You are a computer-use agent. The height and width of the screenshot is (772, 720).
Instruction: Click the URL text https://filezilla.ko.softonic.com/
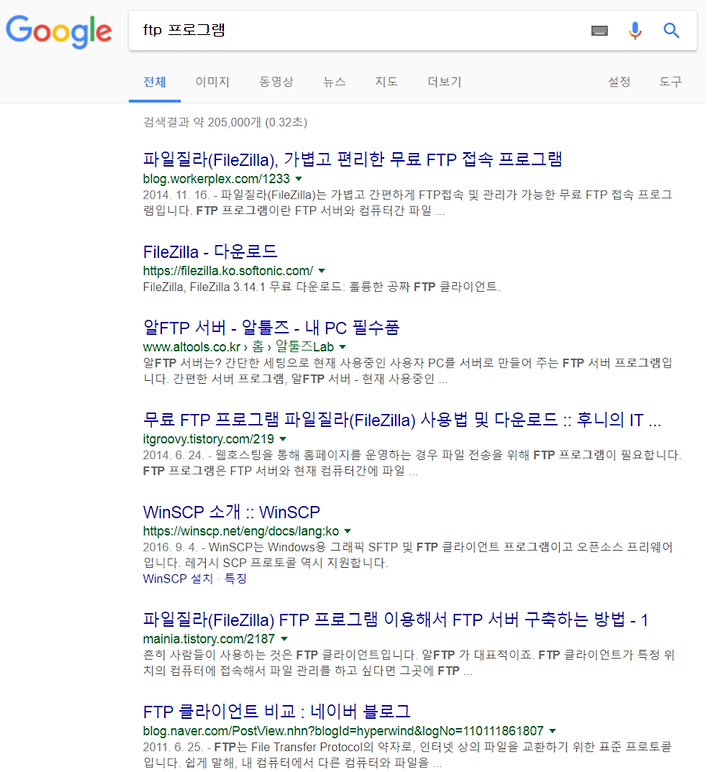(x=228, y=271)
